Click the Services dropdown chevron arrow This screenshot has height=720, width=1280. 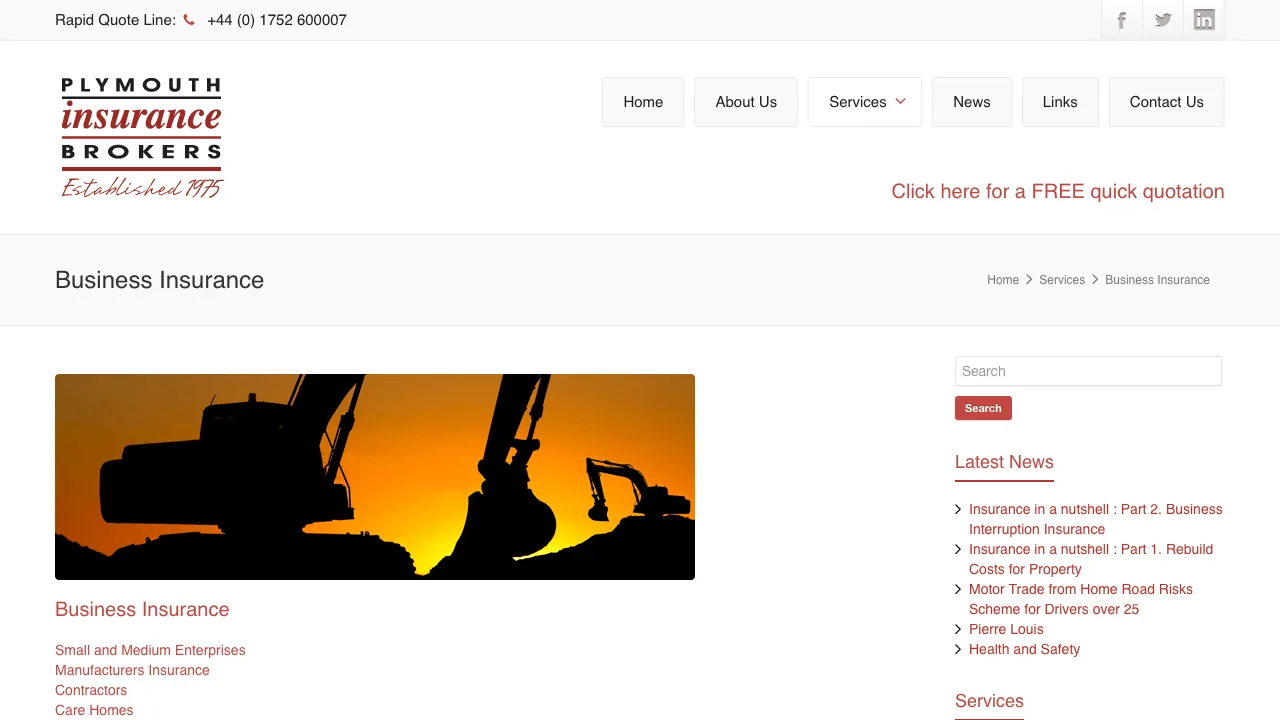pos(900,101)
